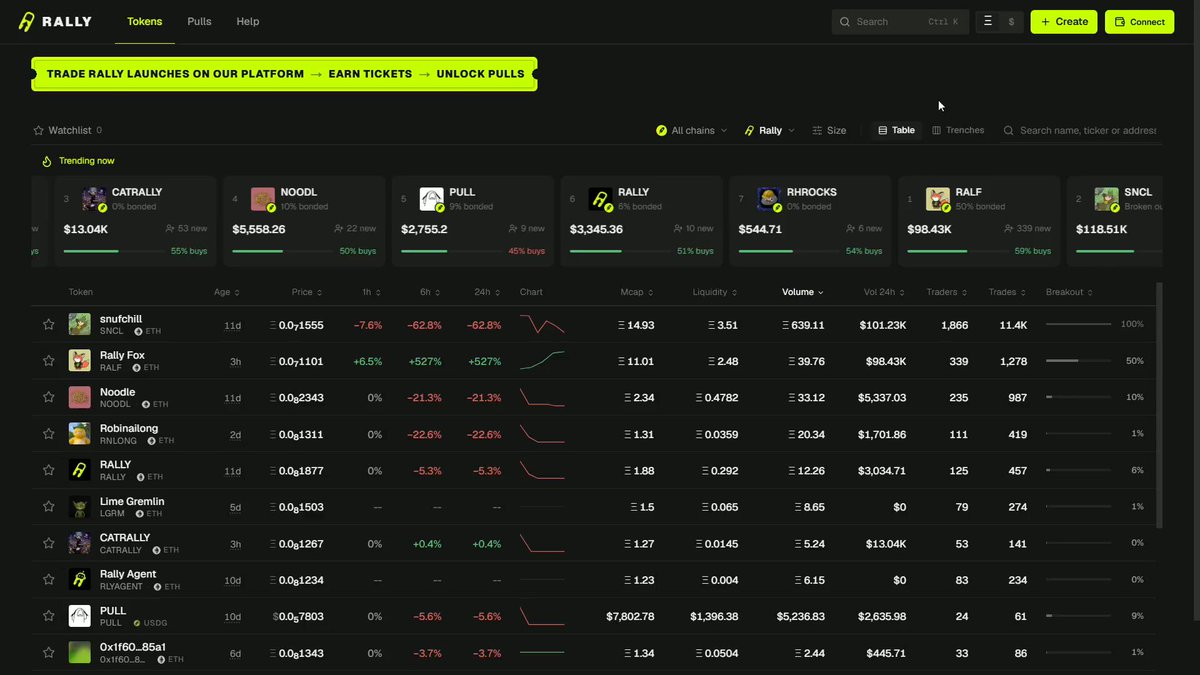Go to the Pulls tab

point(199,21)
